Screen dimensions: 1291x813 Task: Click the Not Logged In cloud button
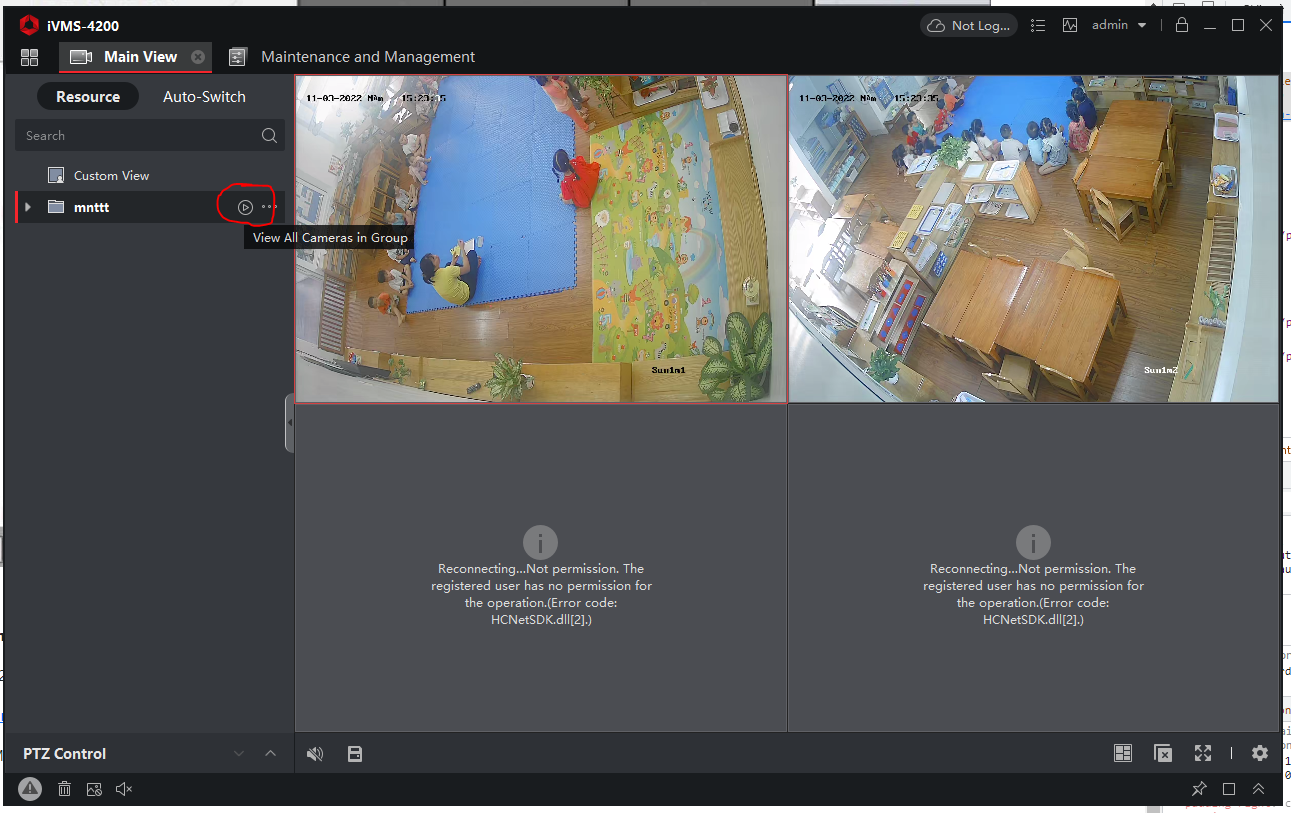click(x=969, y=25)
